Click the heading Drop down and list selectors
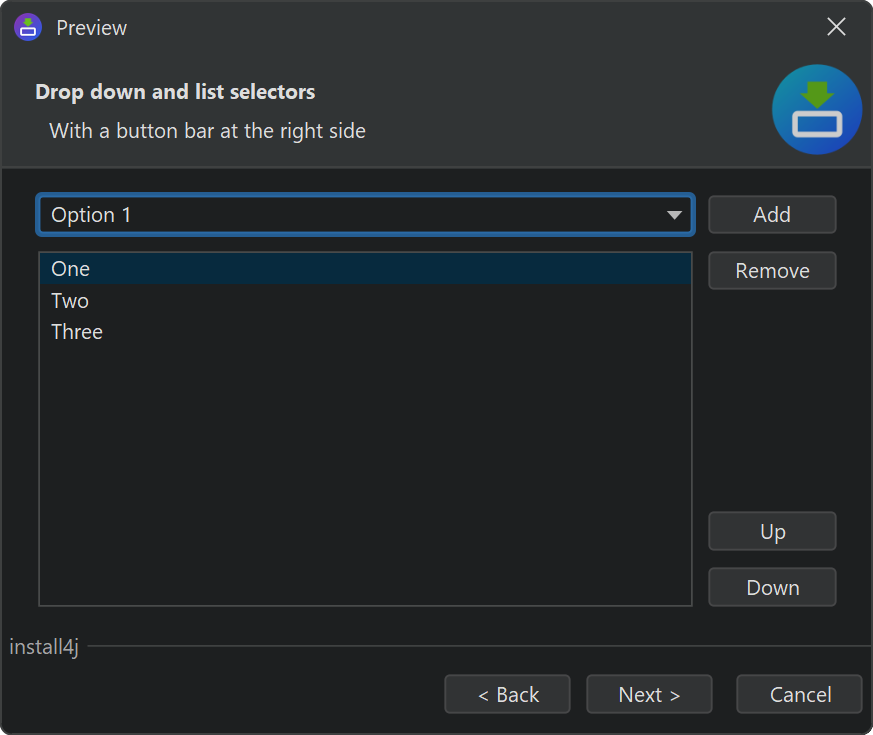This screenshot has width=873, height=735. 175,92
